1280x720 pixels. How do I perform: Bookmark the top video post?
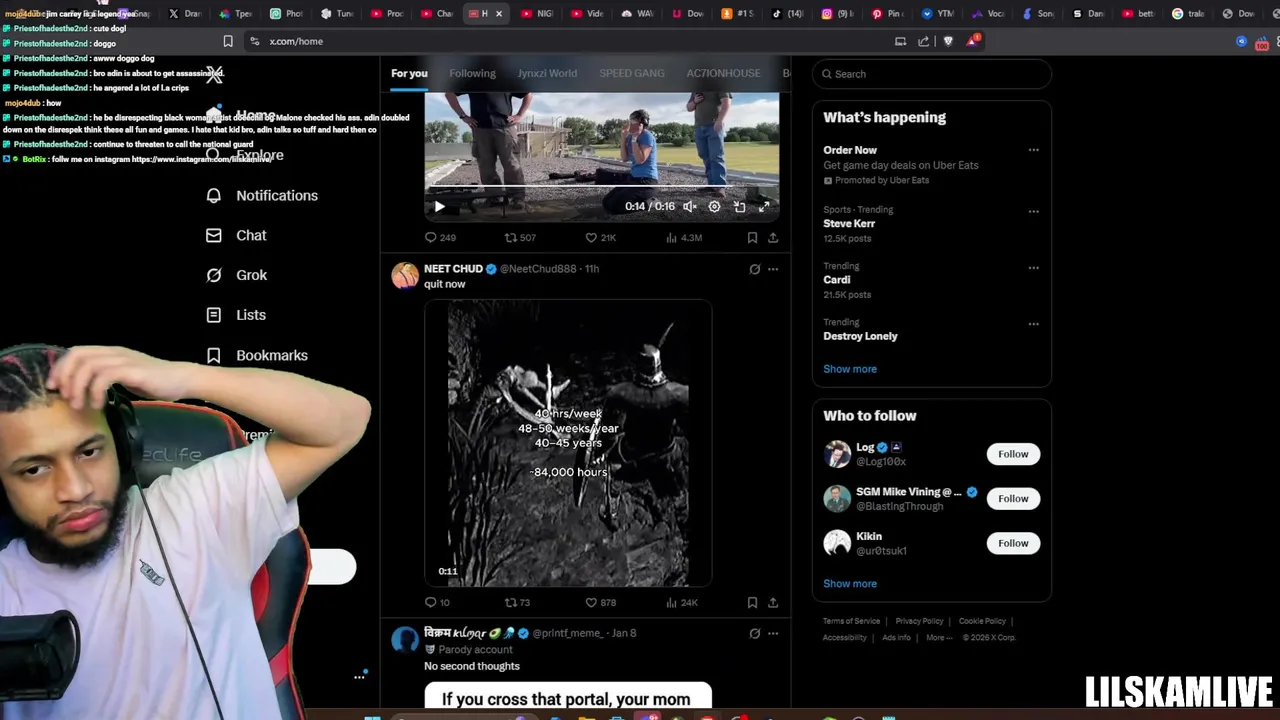pyautogui.click(x=752, y=237)
